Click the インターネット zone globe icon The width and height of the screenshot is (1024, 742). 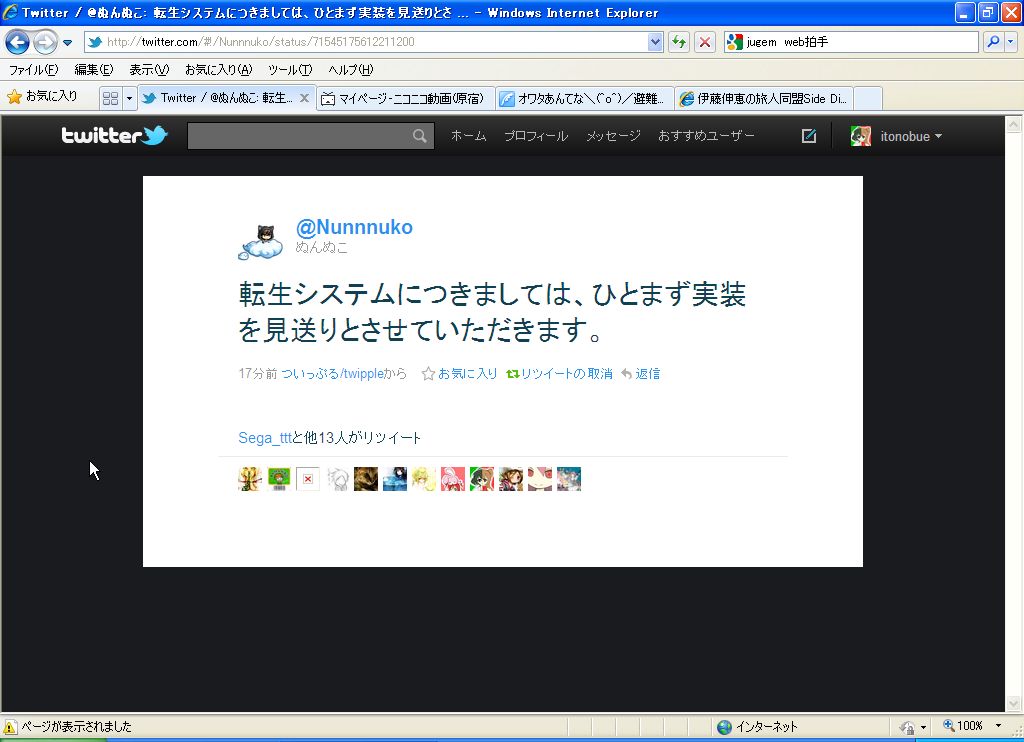click(x=724, y=726)
